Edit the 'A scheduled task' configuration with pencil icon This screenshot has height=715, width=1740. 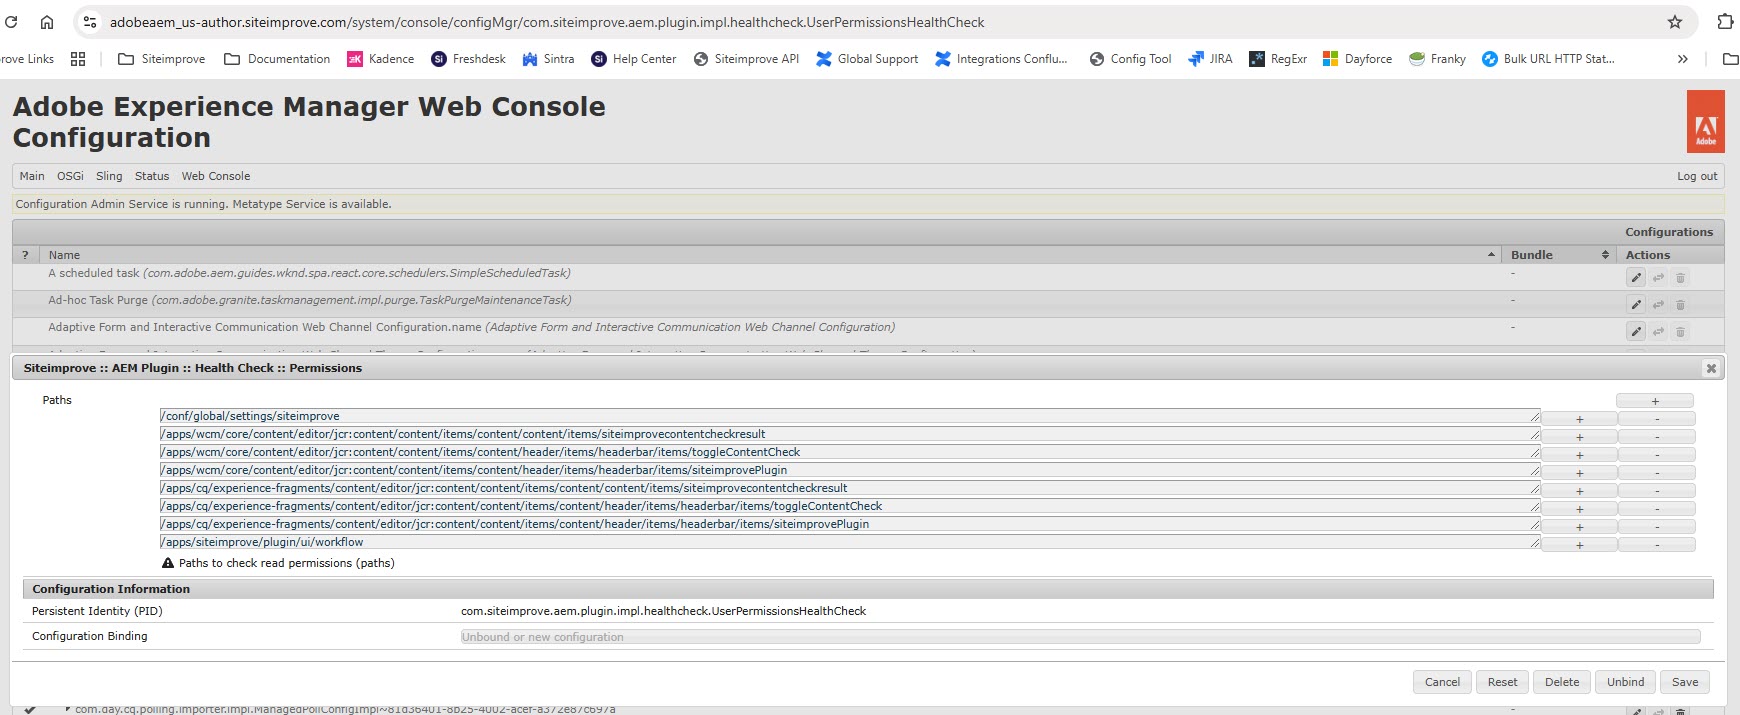(x=1636, y=277)
